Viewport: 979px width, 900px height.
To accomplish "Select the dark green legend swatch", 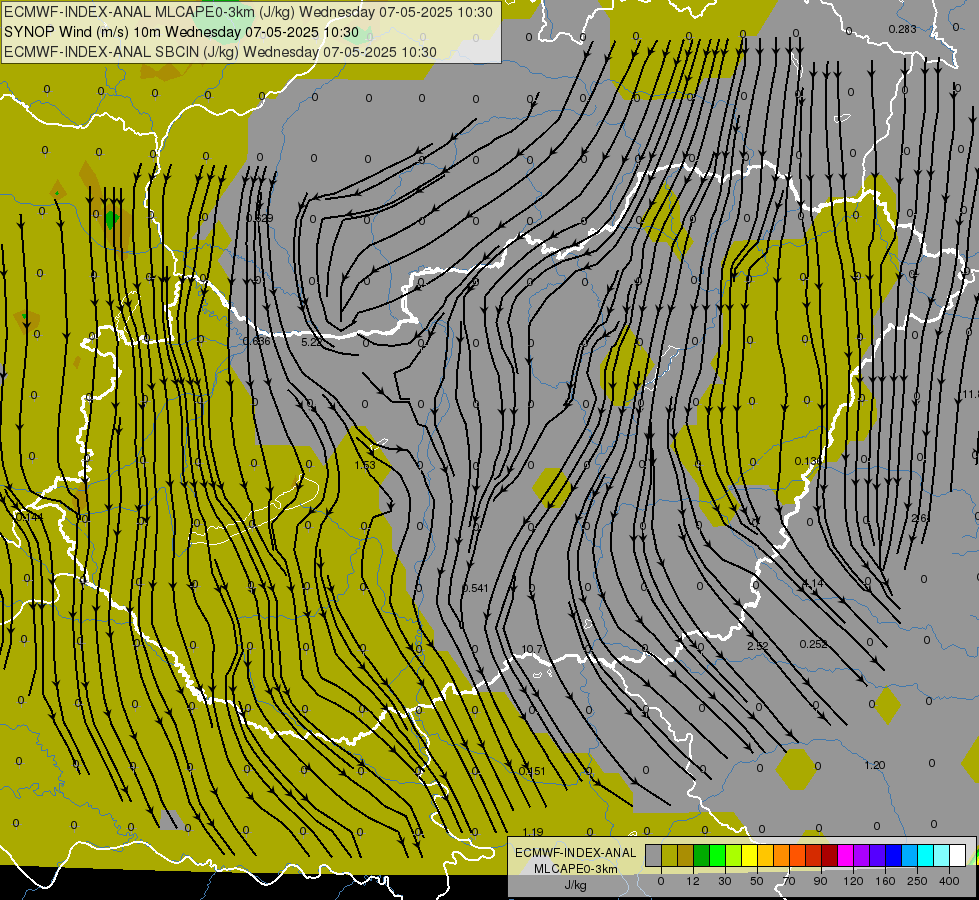I will (701, 855).
